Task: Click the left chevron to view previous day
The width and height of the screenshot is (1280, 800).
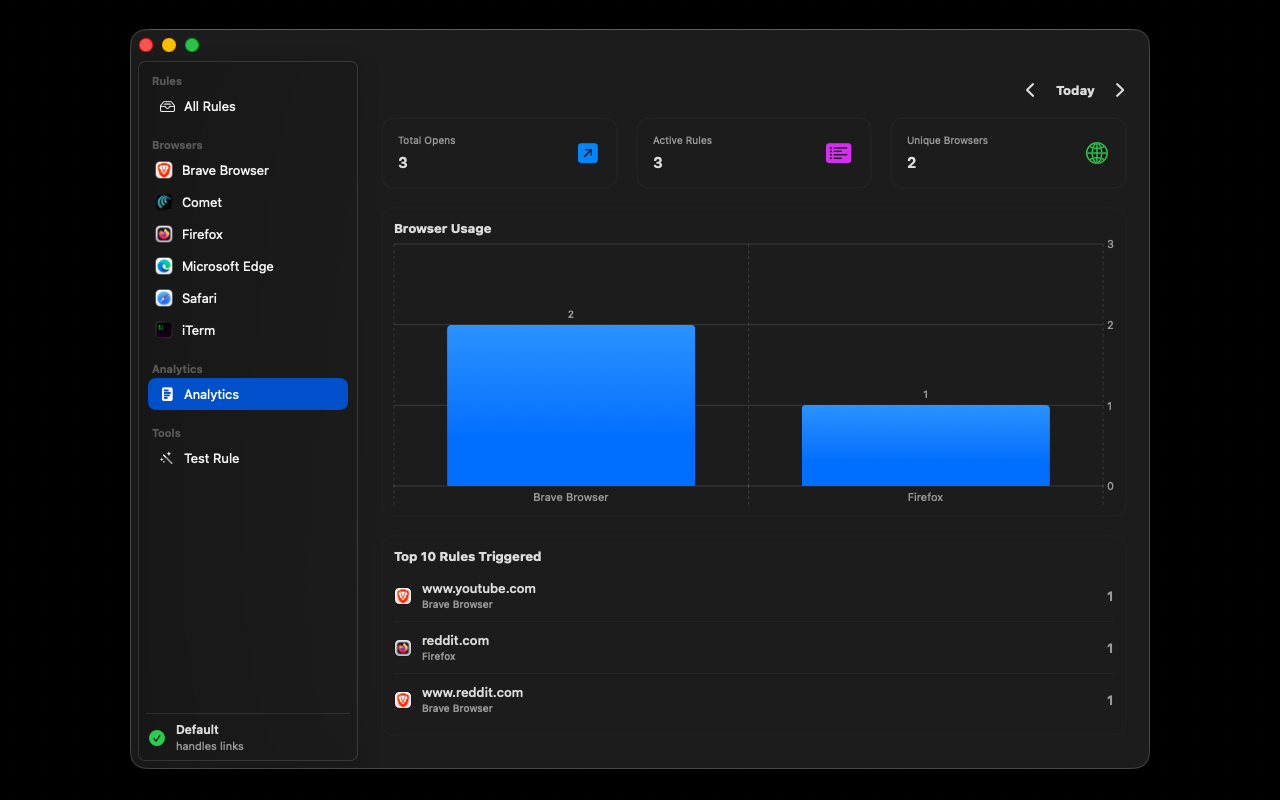Action: pos(1030,90)
